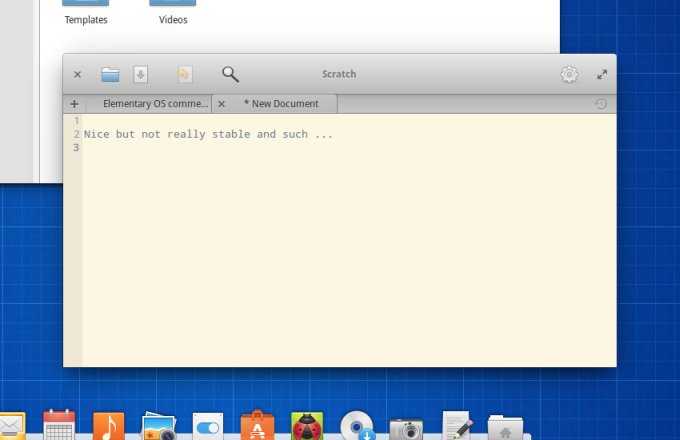The image size is (680, 440).
Task: Select the Videos folder in Files window
Action: click(x=173, y=12)
